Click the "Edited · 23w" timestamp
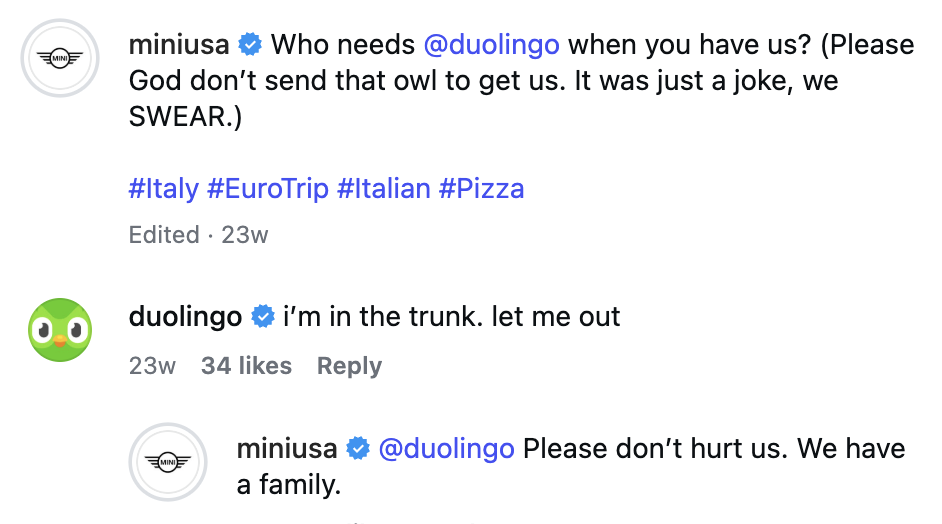The image size is (942, 524). [x=198, y=235]
